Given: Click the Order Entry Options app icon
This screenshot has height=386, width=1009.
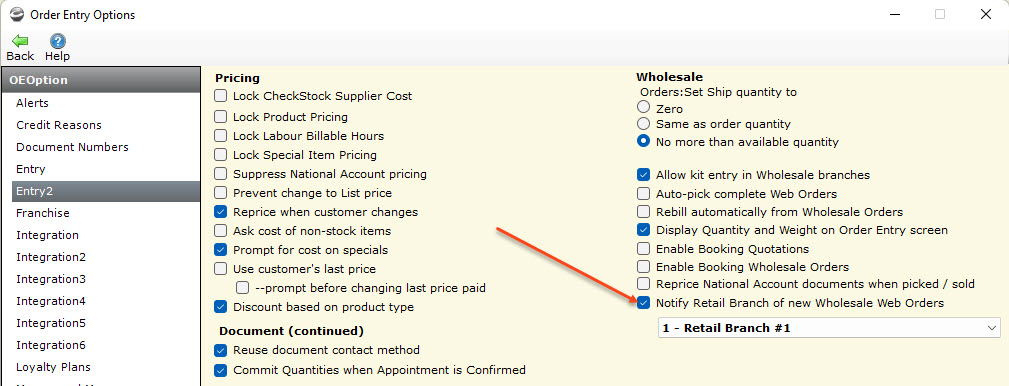Looking at the screenshot, I should 16,14.
